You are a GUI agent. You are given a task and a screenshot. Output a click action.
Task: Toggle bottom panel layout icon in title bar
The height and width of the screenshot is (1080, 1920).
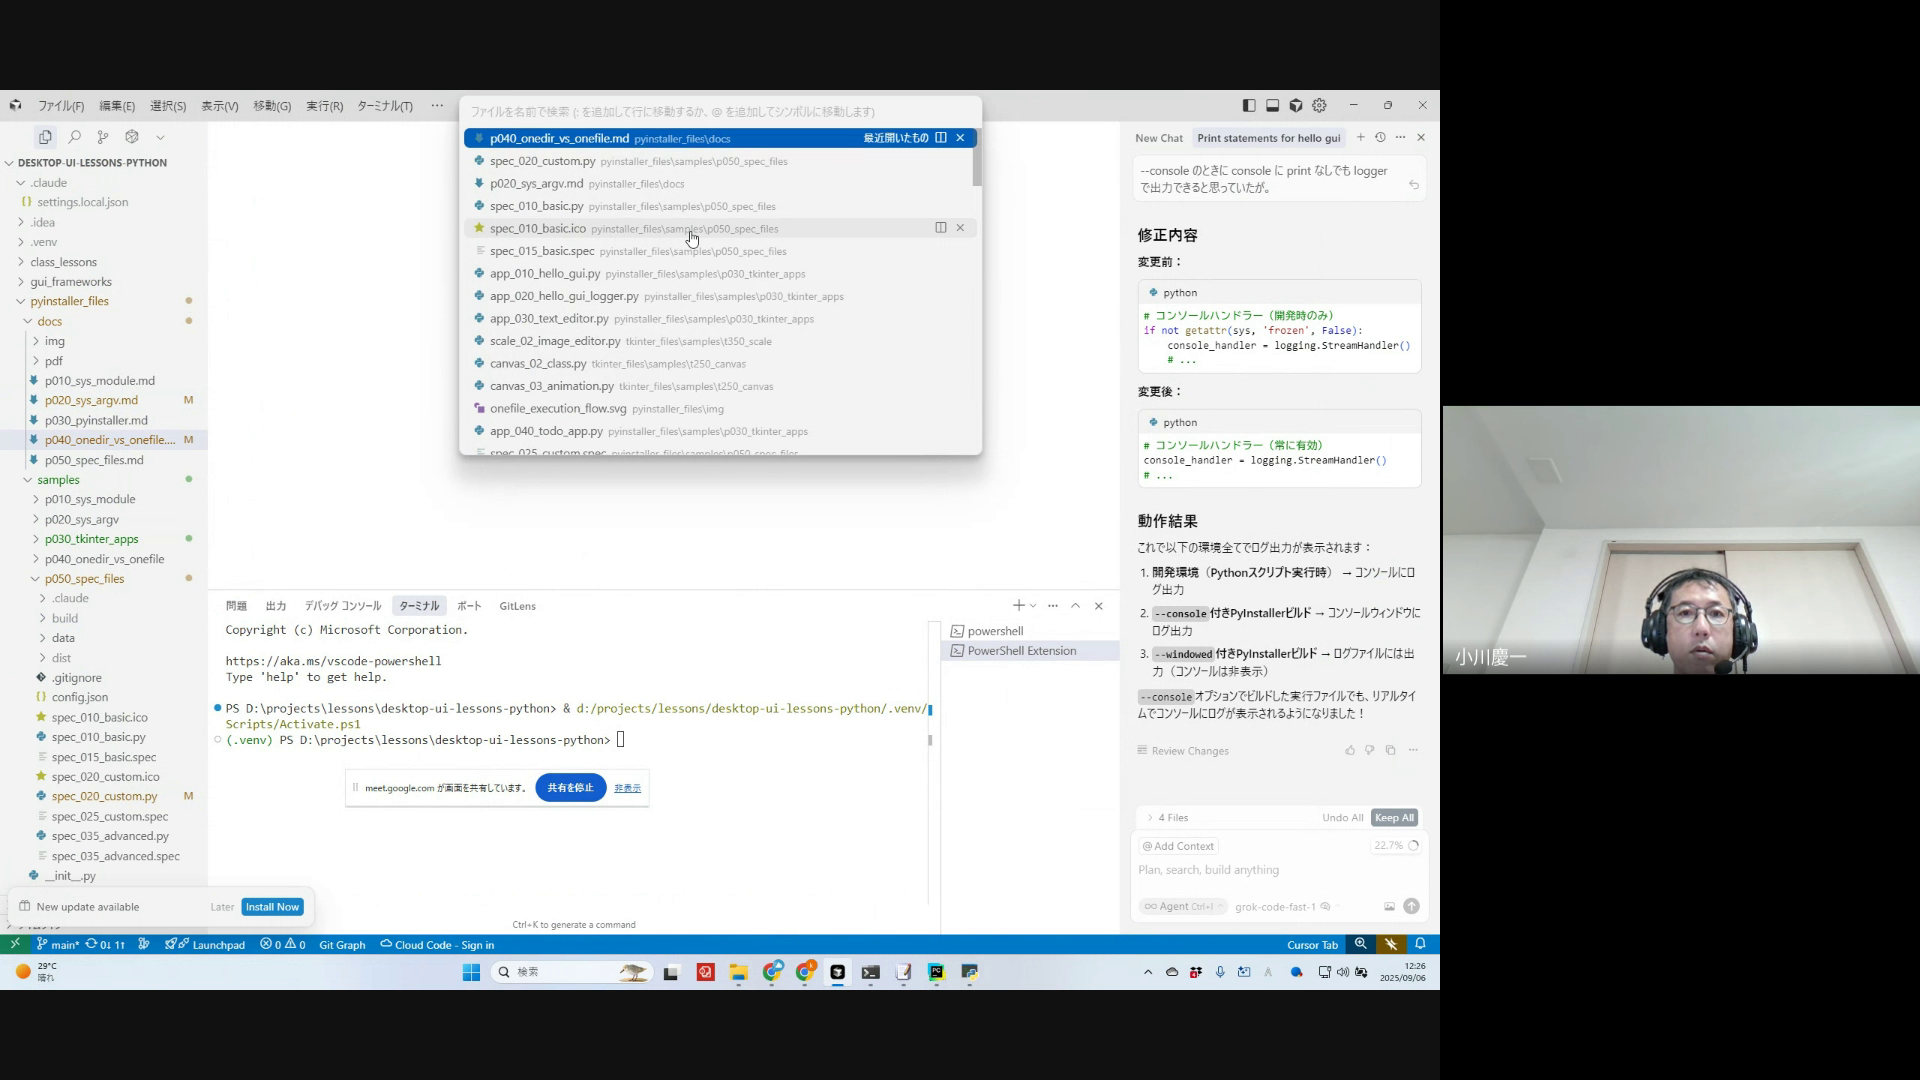(x=1272, y=105)
